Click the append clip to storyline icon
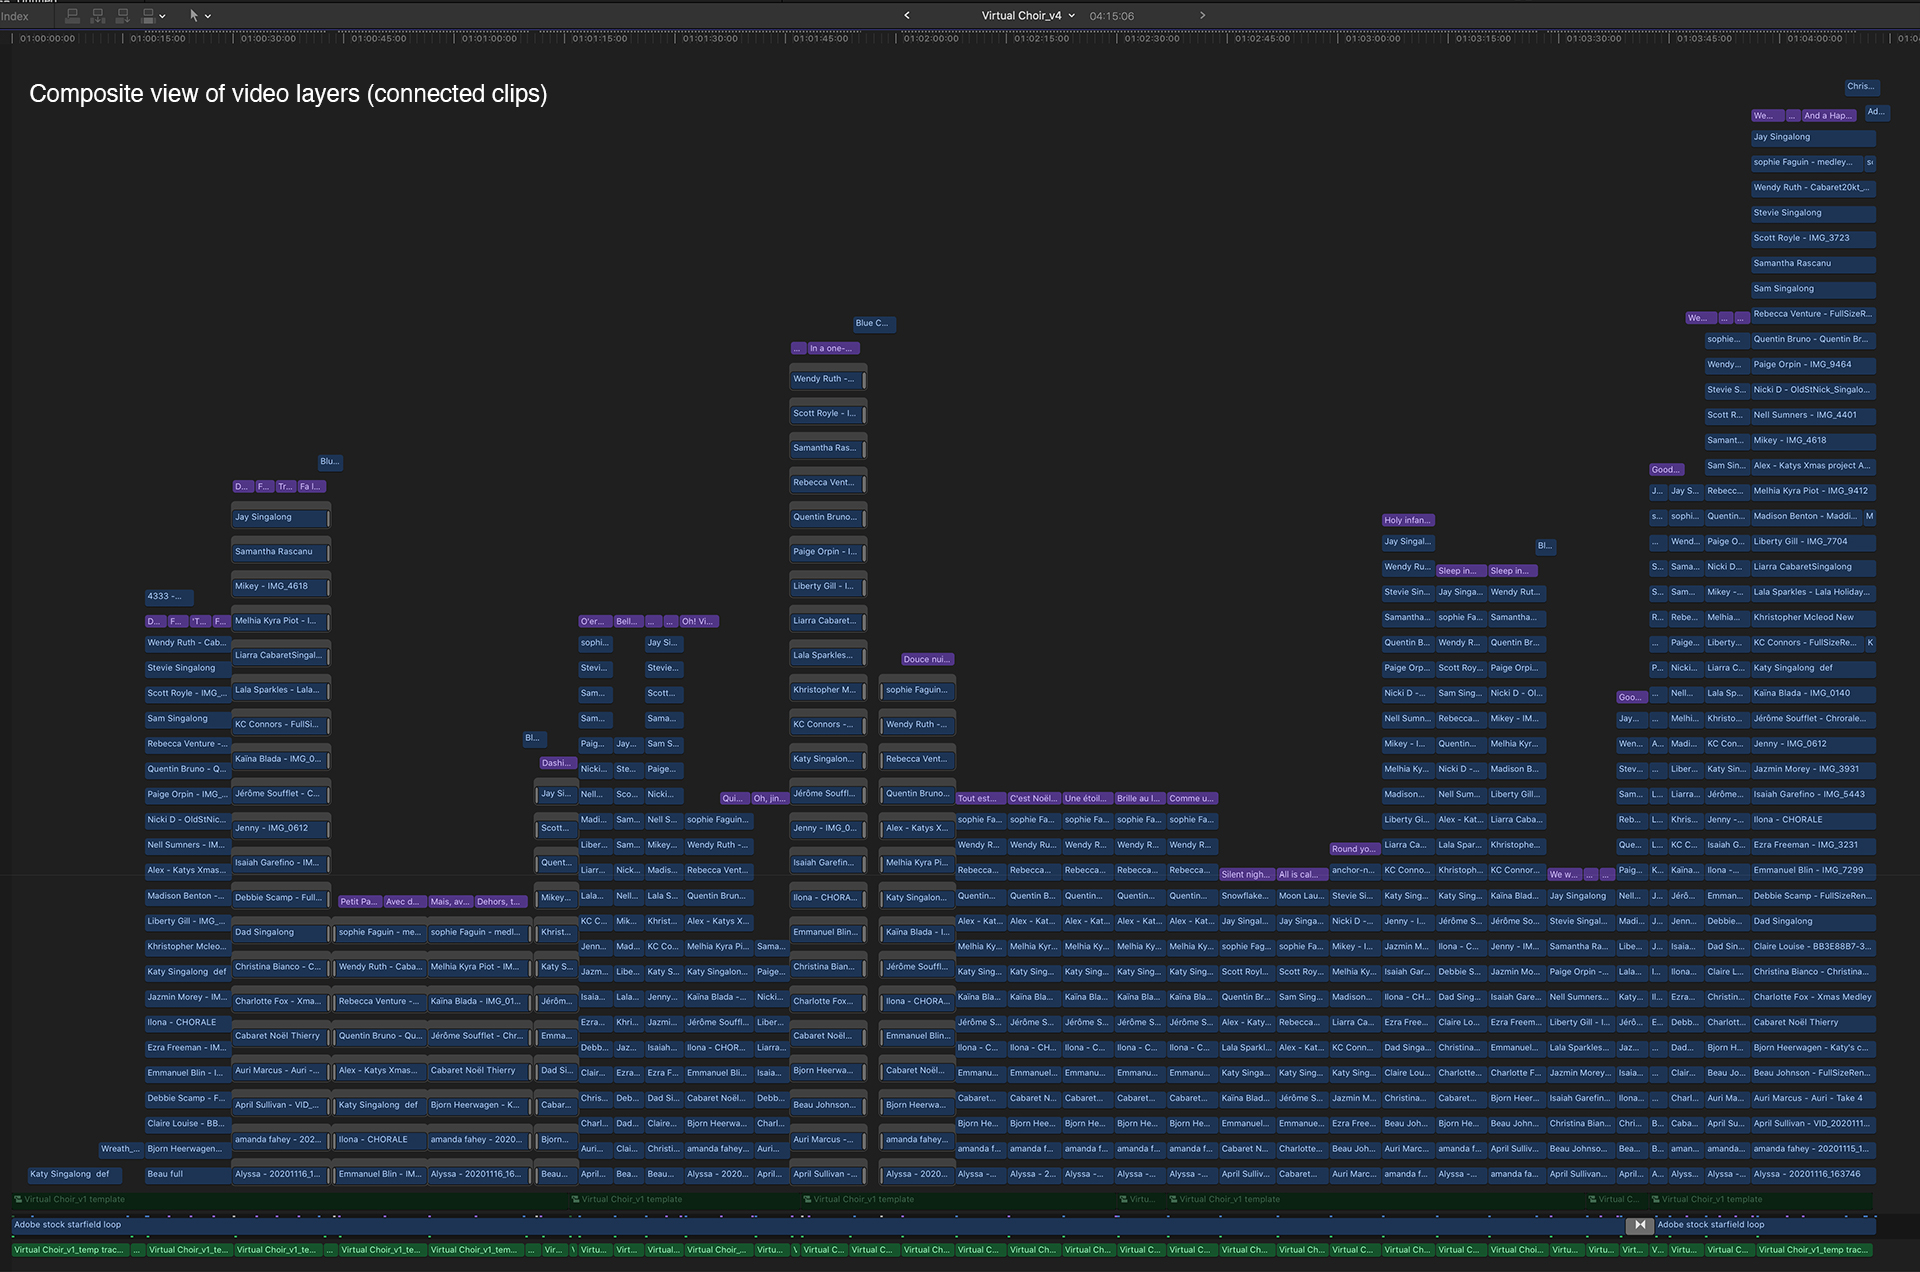Viewport: 1920px width, 1272px height. (123, 16)
